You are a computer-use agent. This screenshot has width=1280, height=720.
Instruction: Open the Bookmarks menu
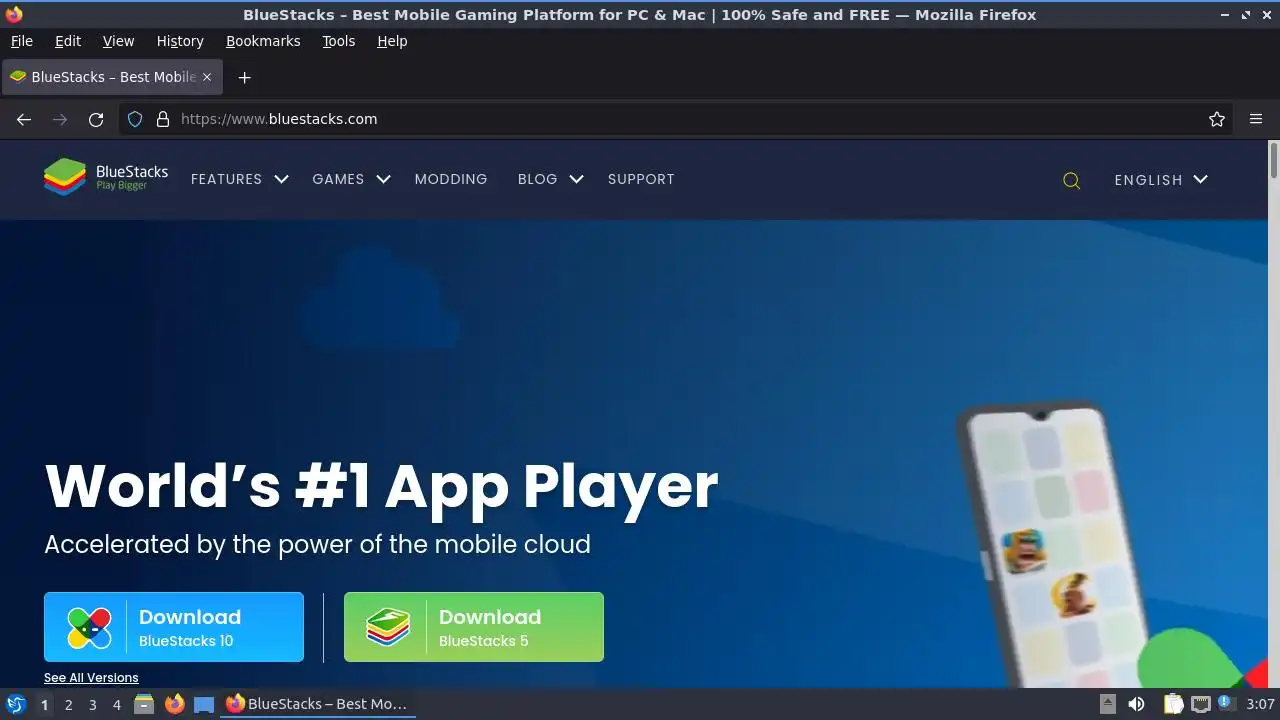(263, 41)
